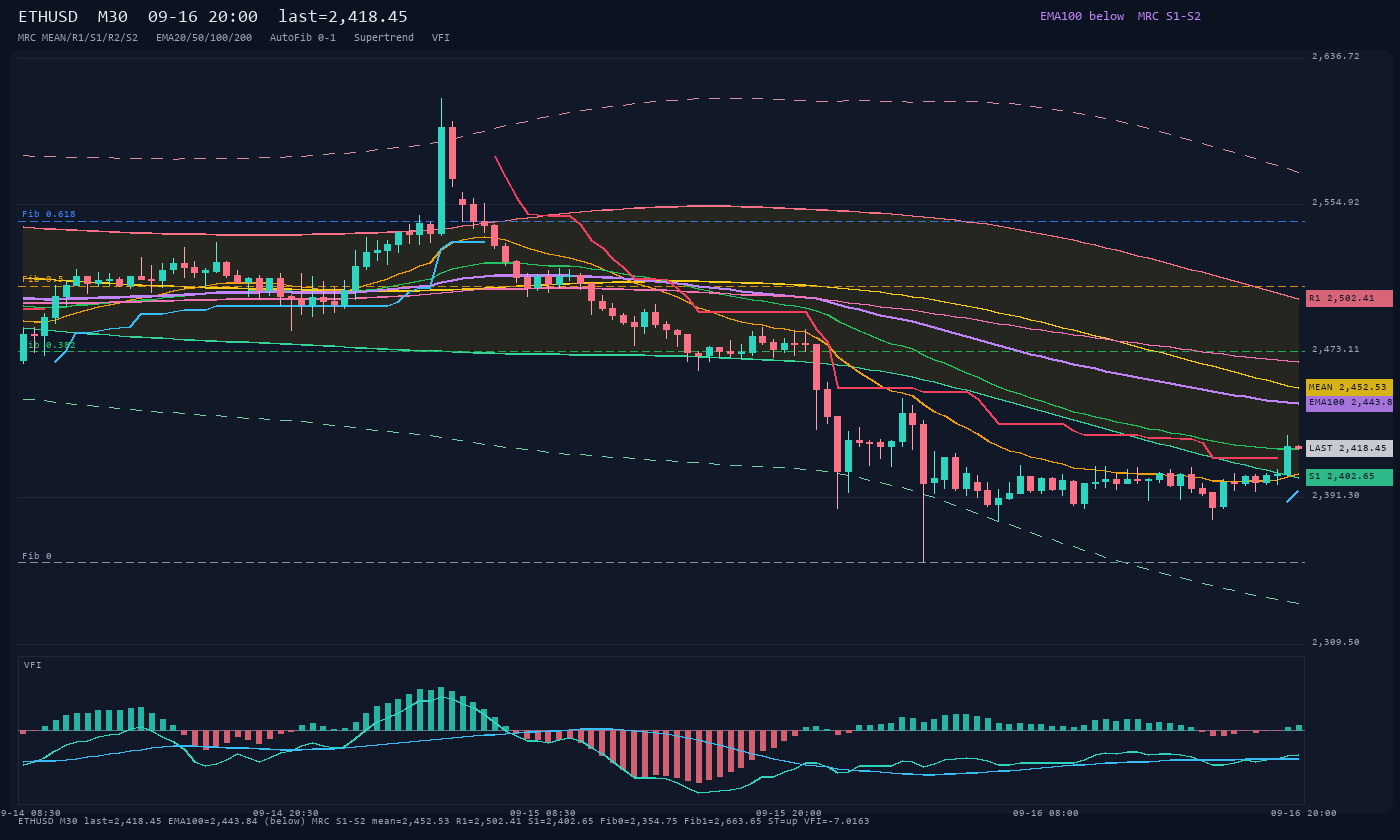Viewport: 1400px width, 840px height.
Task: Click the 2,554.92 price axis label
Action: [x=1336, y=202]
